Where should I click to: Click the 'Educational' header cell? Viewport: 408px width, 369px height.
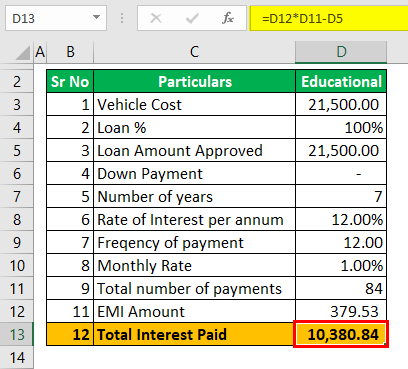pos(341,81)
